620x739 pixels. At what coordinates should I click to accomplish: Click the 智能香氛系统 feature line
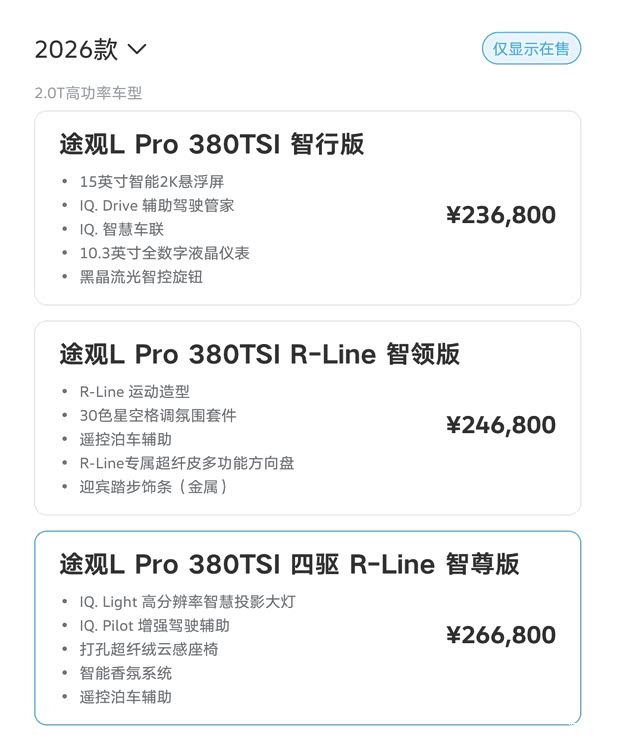coord(125,673)
